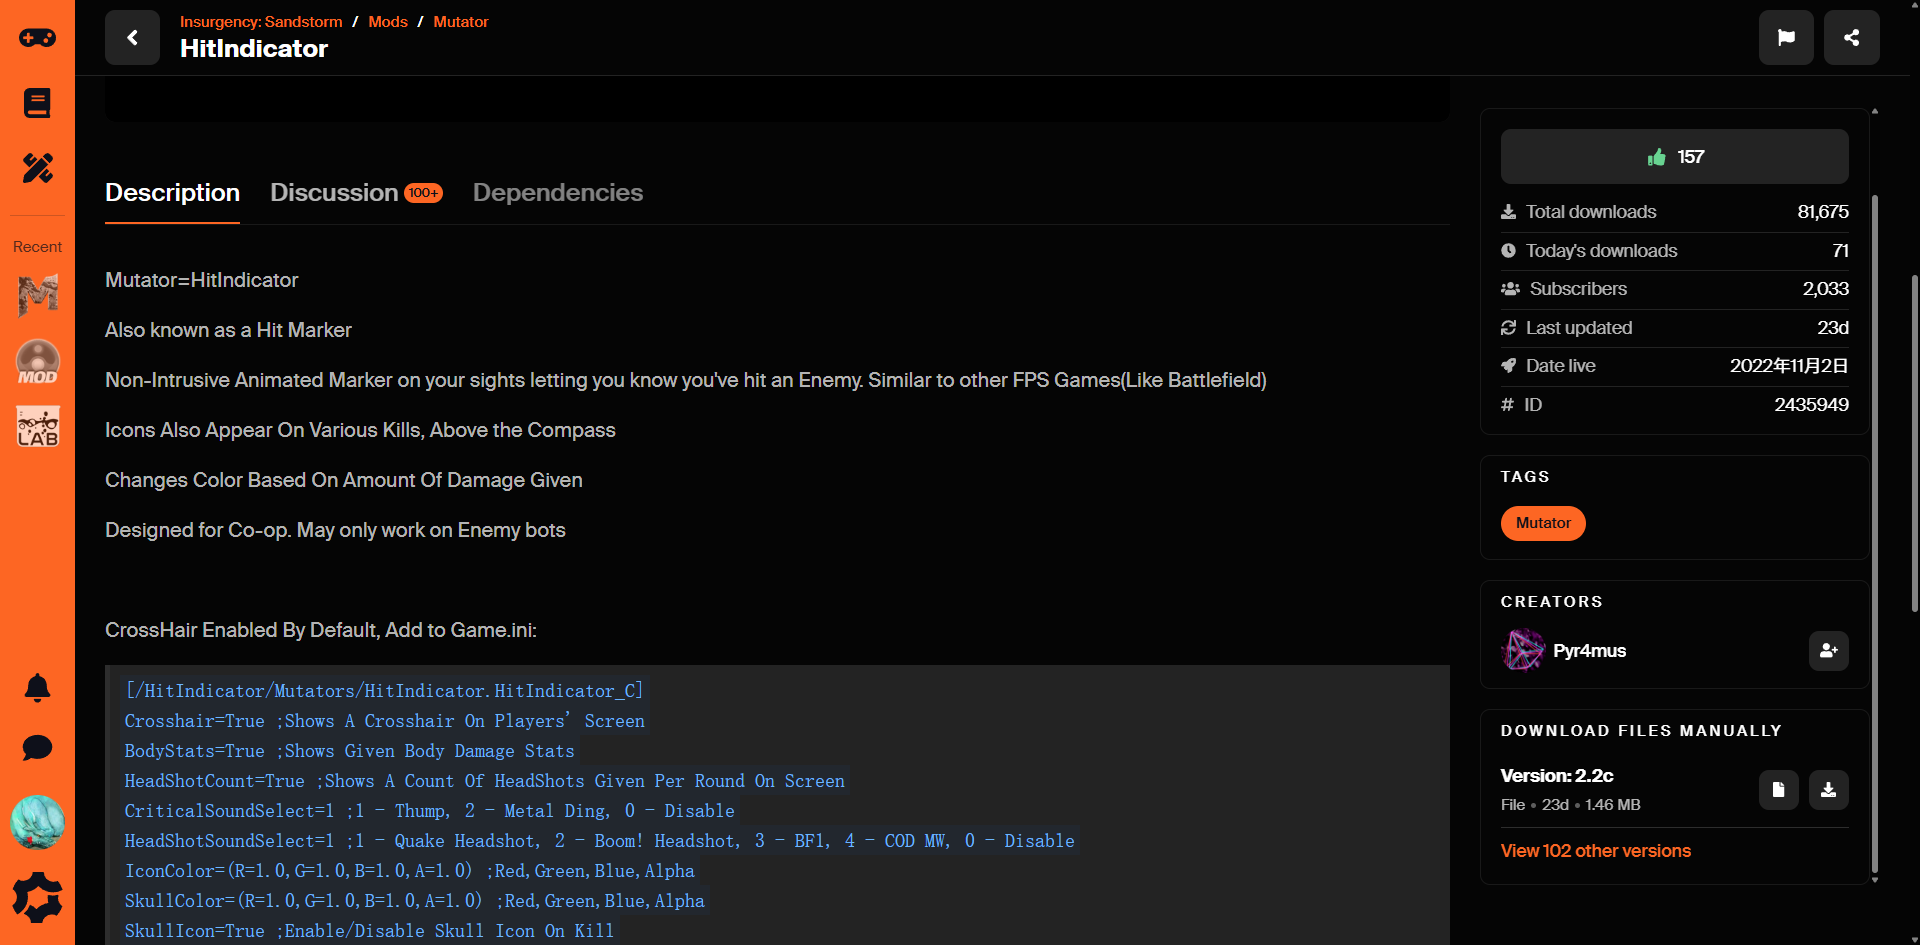
Task: Click the 100+ discussion badge
Action: (x=423, y=193)
